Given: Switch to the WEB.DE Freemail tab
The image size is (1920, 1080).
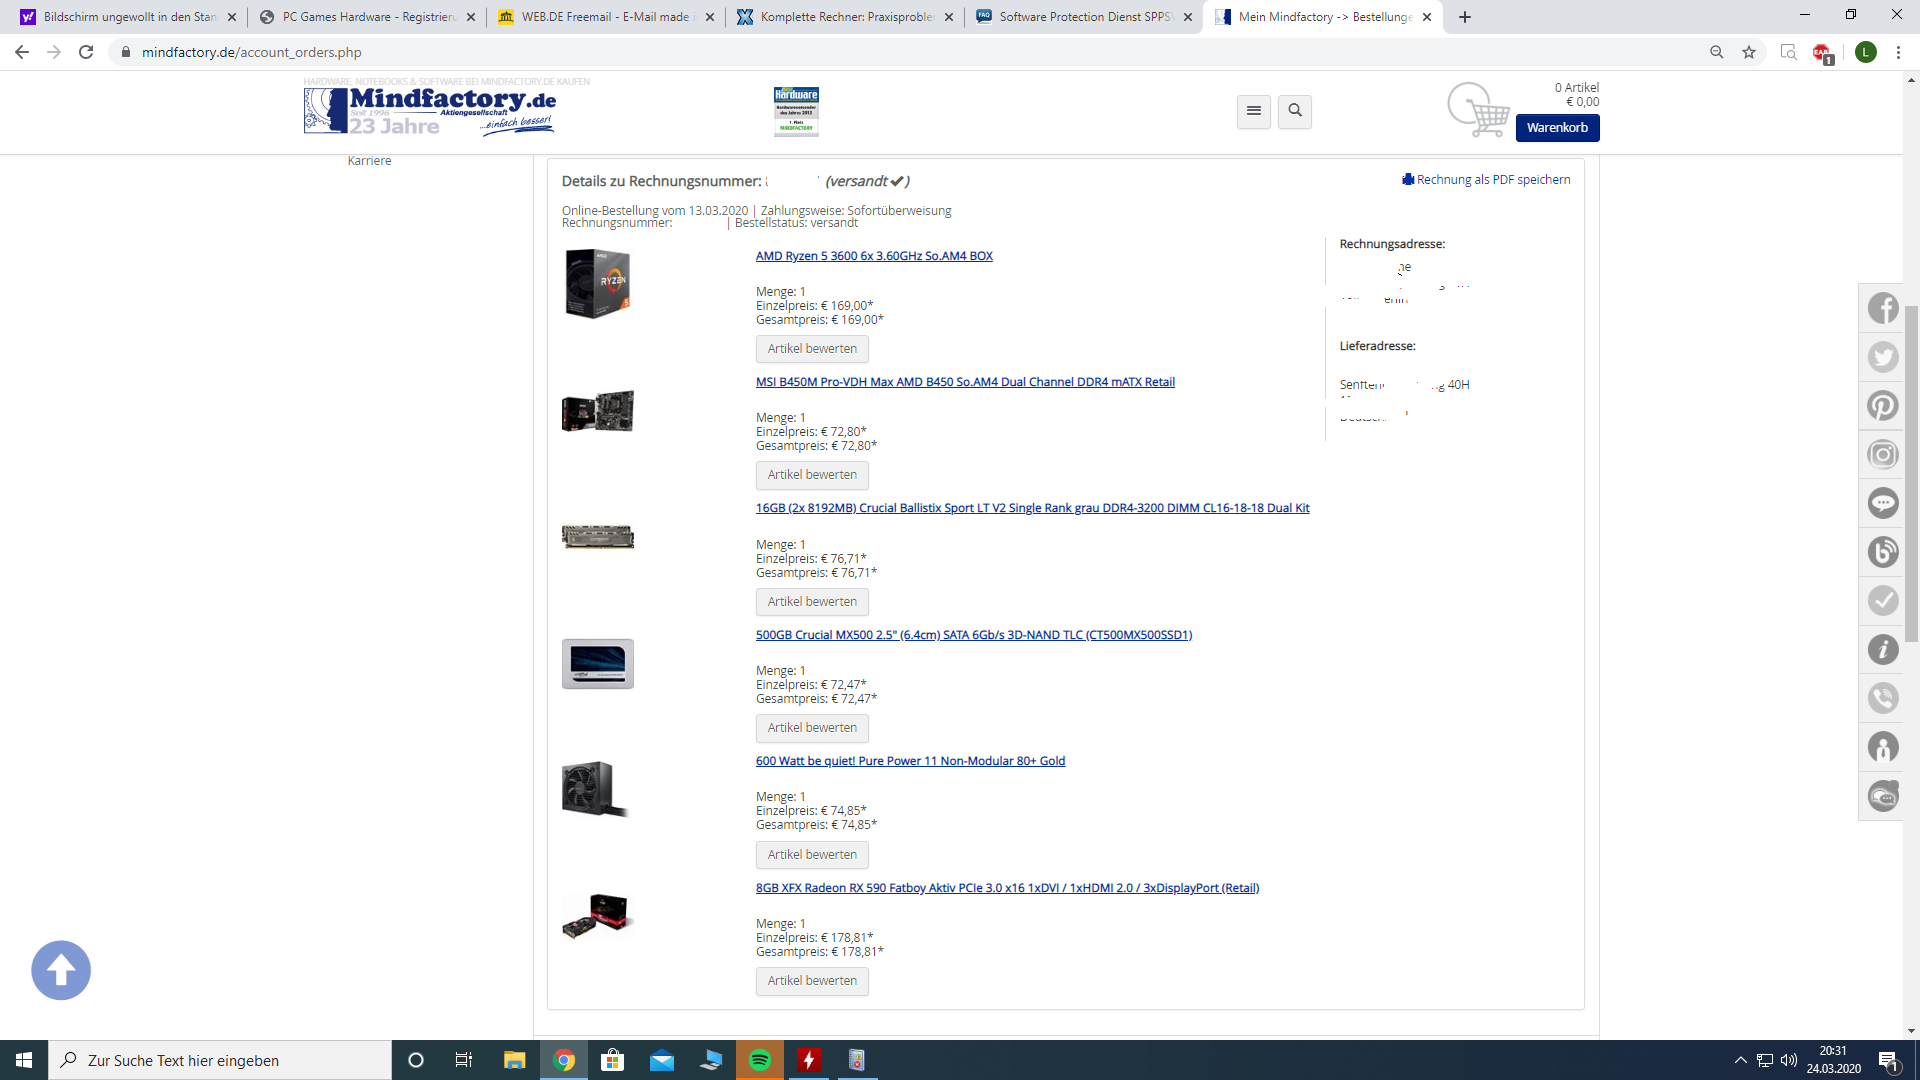Looking at the screenshot, I should coord(604,17).
